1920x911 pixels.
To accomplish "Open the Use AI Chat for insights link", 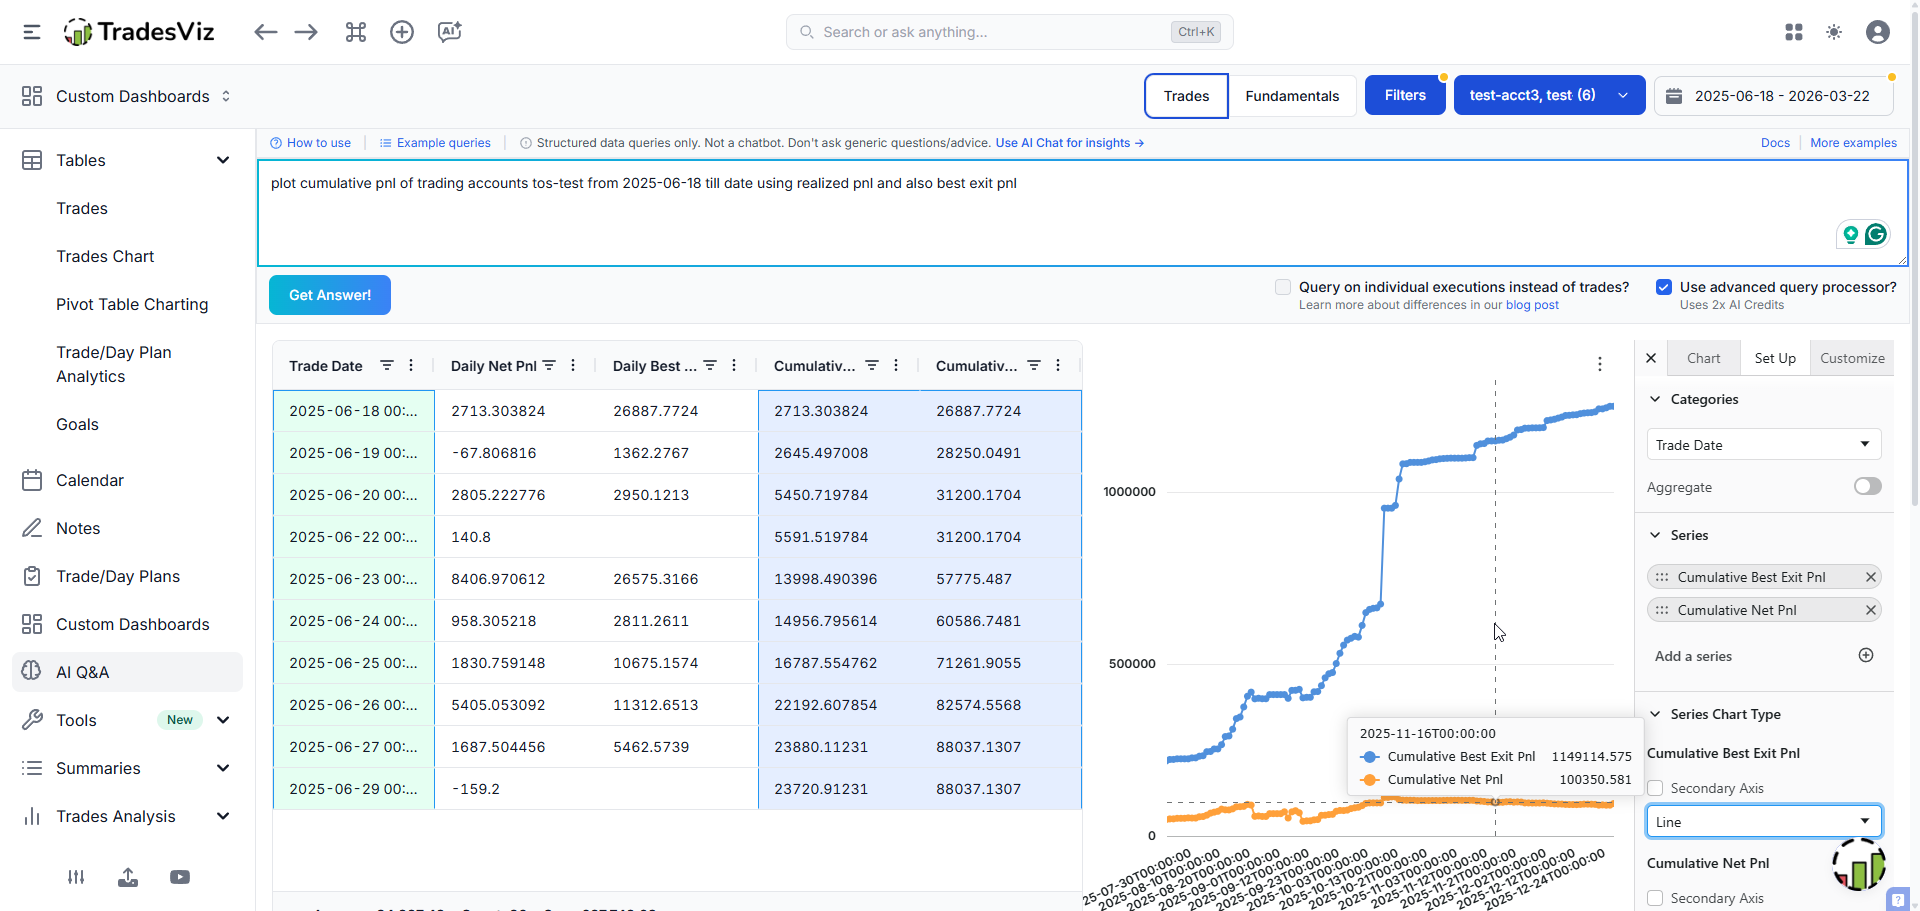I will (1069, 143).
